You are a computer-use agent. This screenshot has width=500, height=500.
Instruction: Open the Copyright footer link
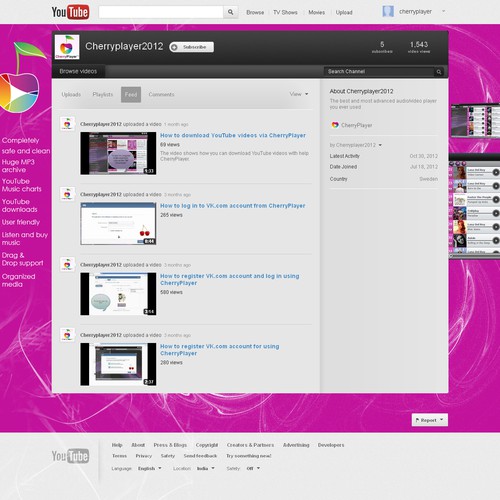pos(207,445)
